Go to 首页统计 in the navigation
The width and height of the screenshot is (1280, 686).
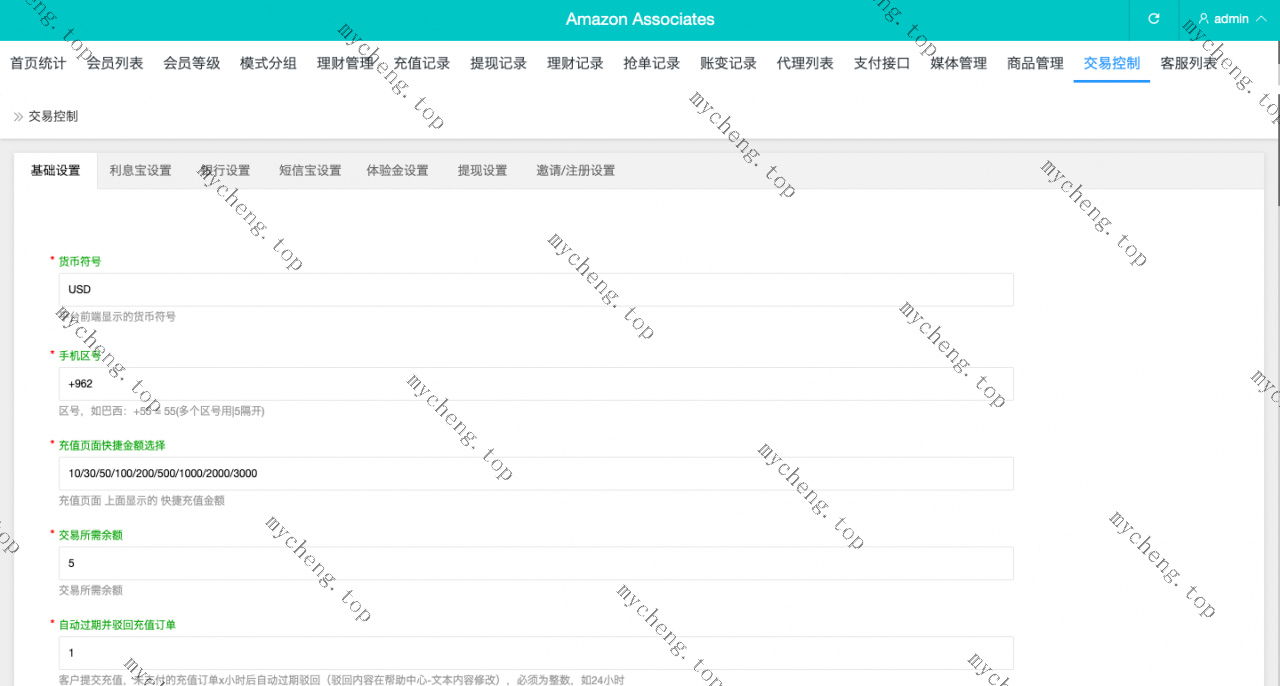point(38,63)
